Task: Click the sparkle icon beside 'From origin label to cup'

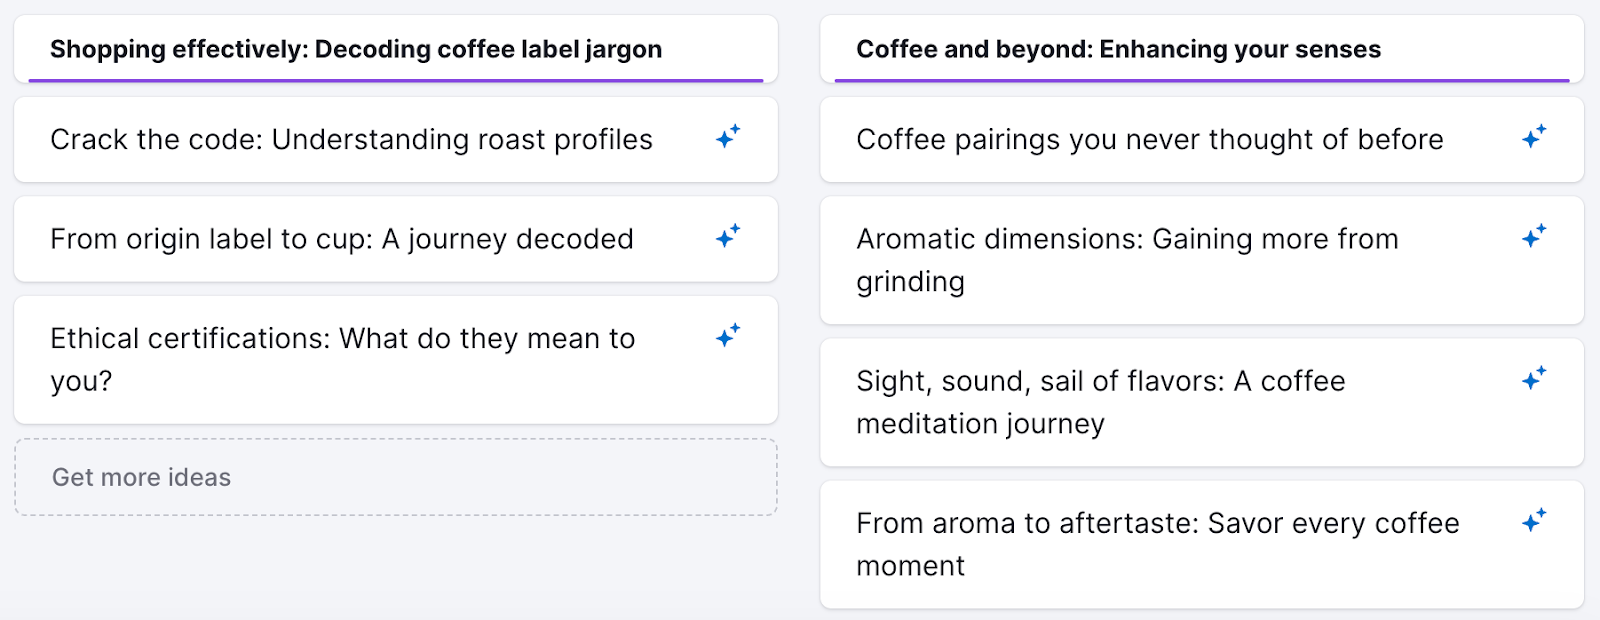Action: point(727,238)
